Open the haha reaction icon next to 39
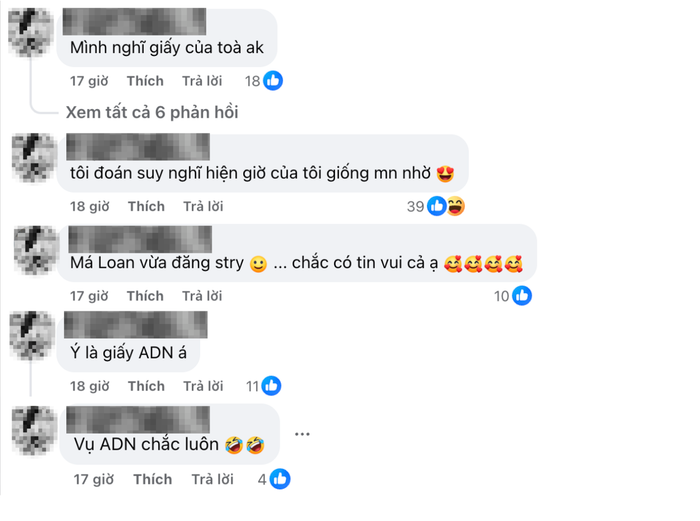Image resolution: width=700 pixels, height=521 pixels. [x=456, y=206]
